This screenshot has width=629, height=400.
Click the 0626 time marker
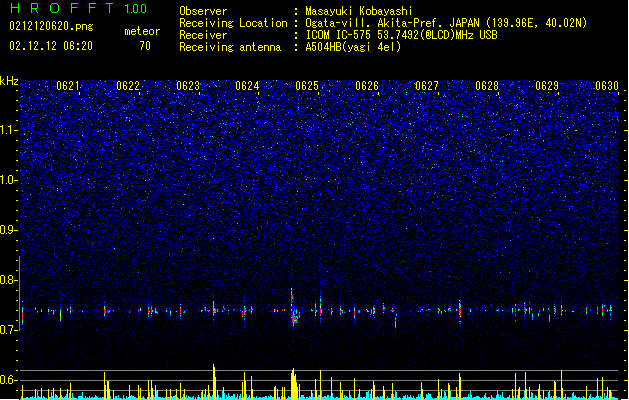[367, 85]
